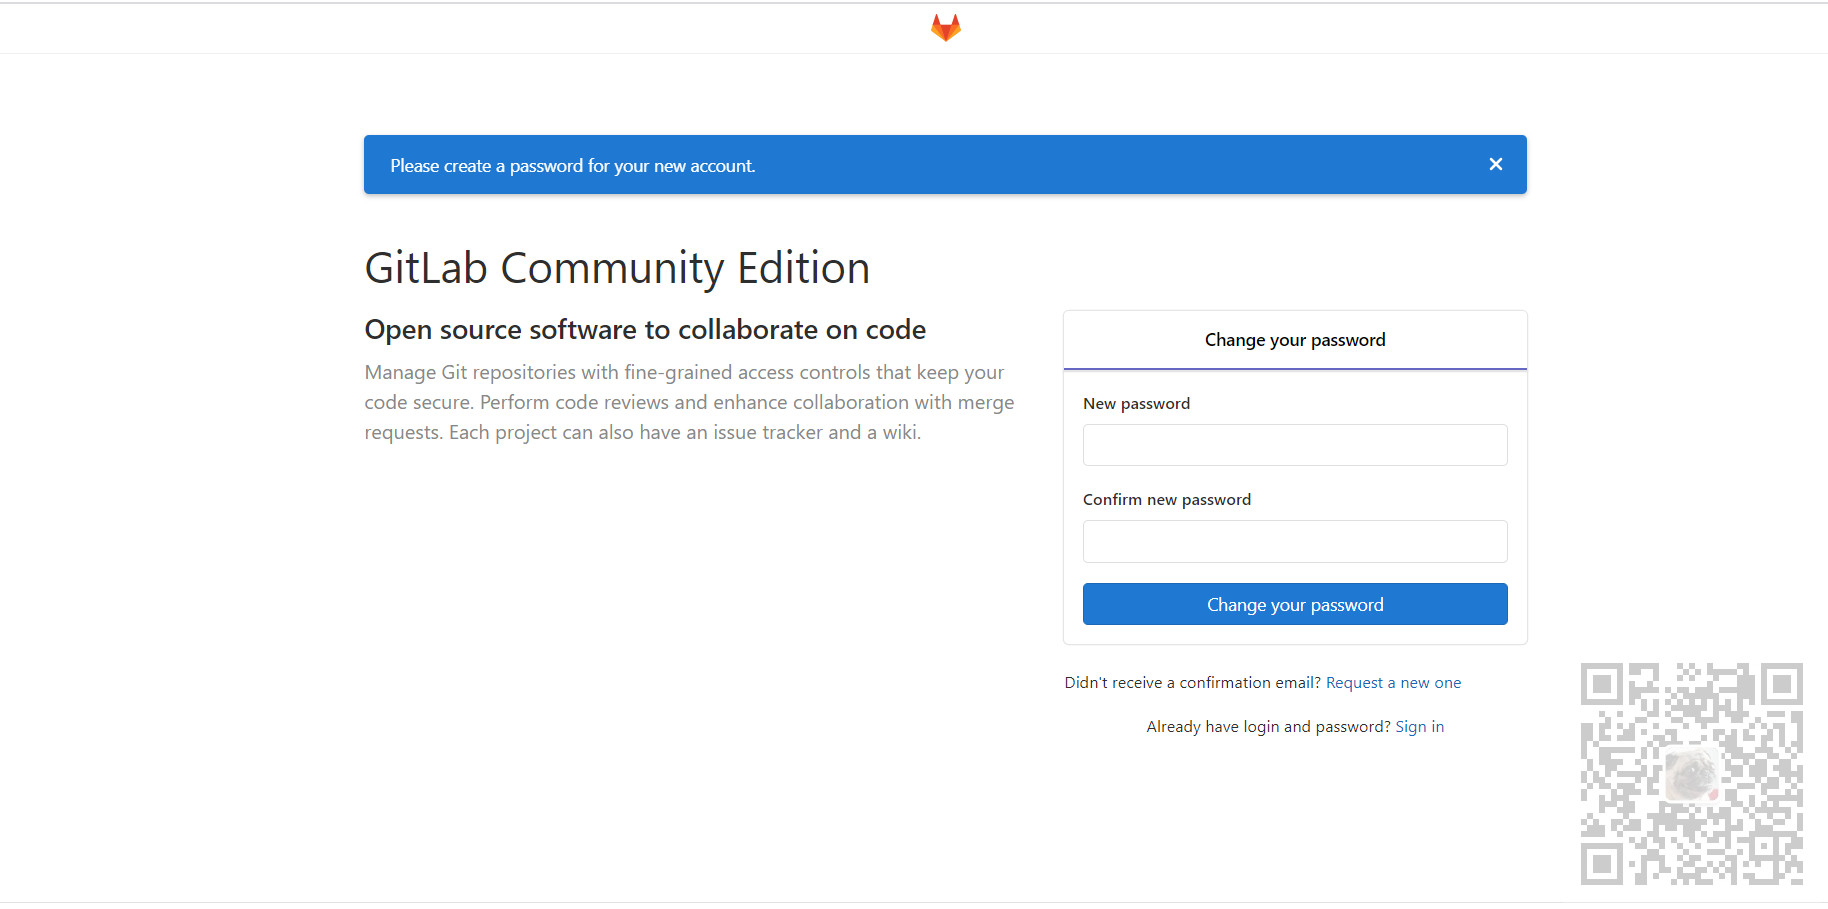Image resolution: width=1828 pixels, height=909 pixels.
Task: Click the GitLab fox logo
Action: pos(945,27)
